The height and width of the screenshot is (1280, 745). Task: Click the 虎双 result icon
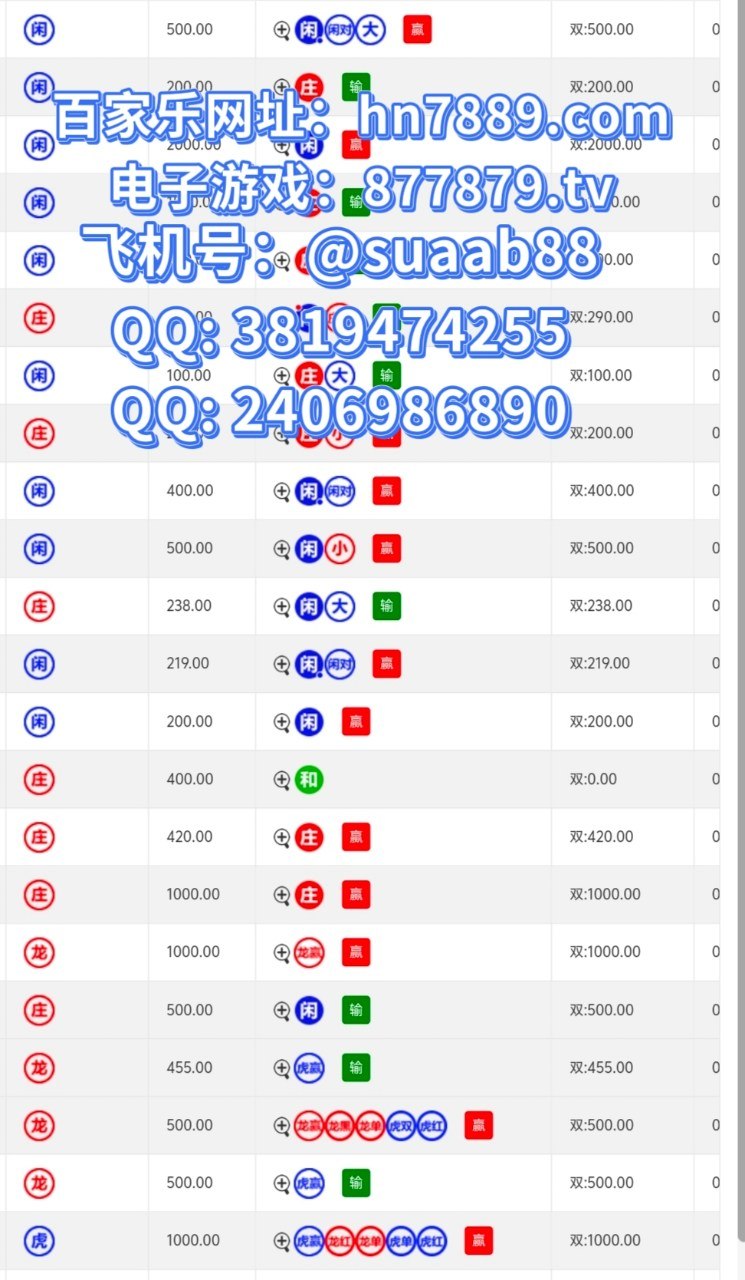401,1125
